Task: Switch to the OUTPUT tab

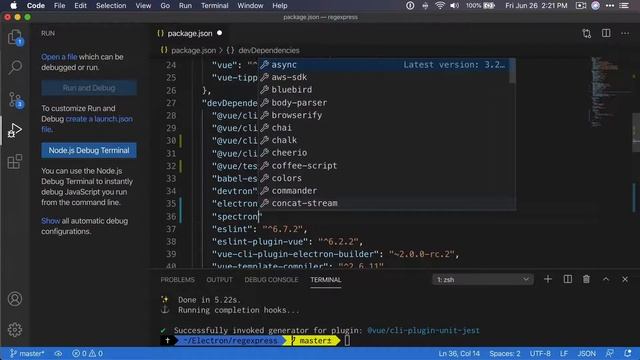Action: (219, 280)
